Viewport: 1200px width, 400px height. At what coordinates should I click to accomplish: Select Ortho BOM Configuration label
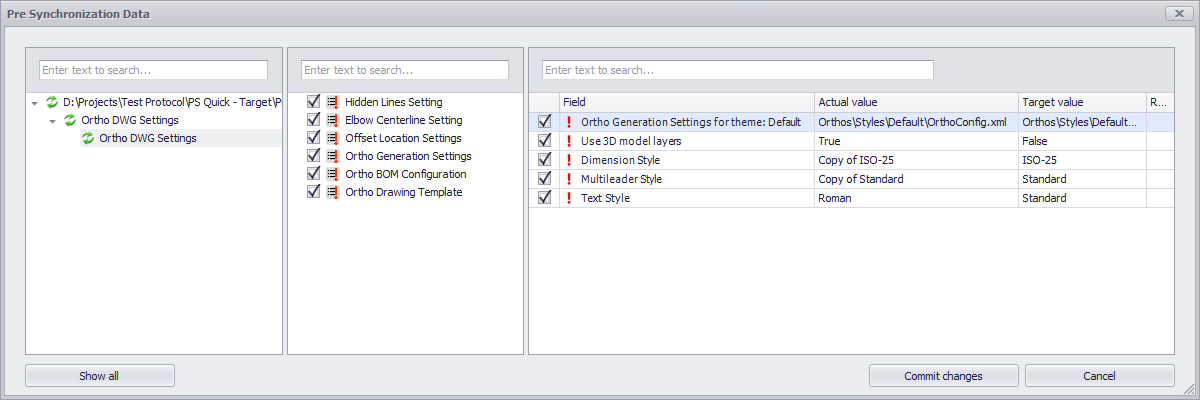(x=406, y=174)
